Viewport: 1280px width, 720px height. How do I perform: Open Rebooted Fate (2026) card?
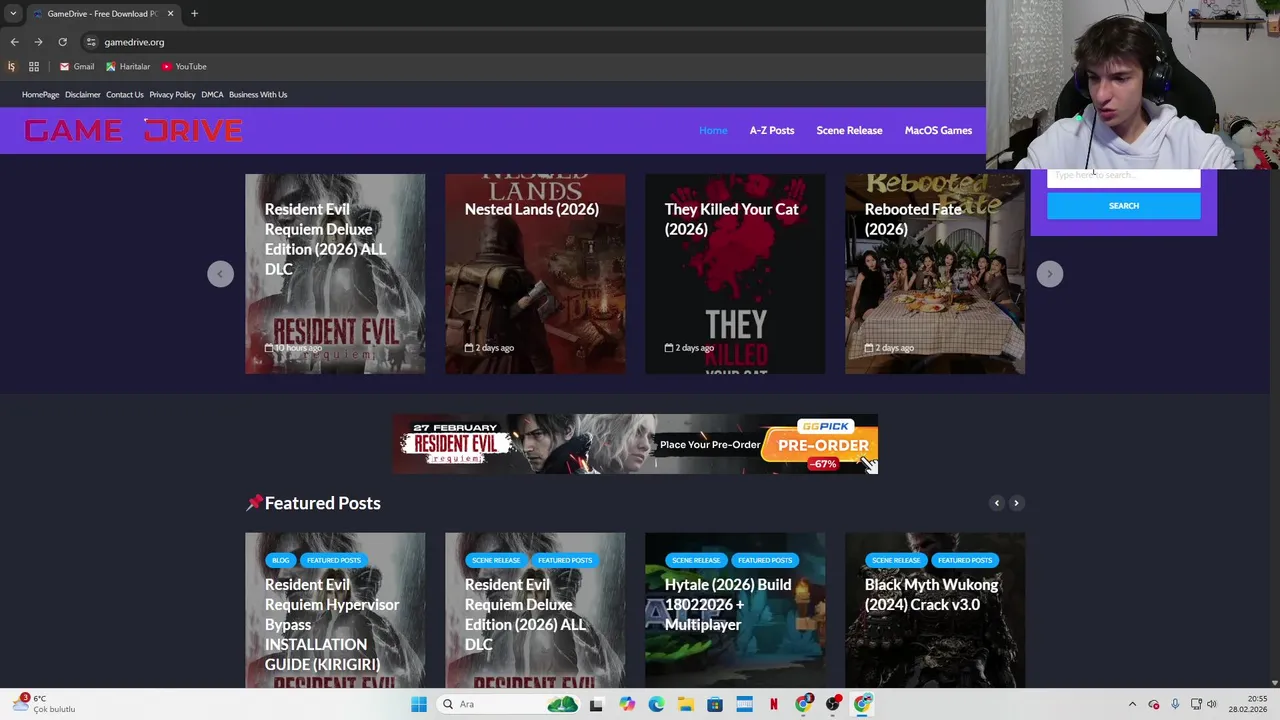pos(935,274)
